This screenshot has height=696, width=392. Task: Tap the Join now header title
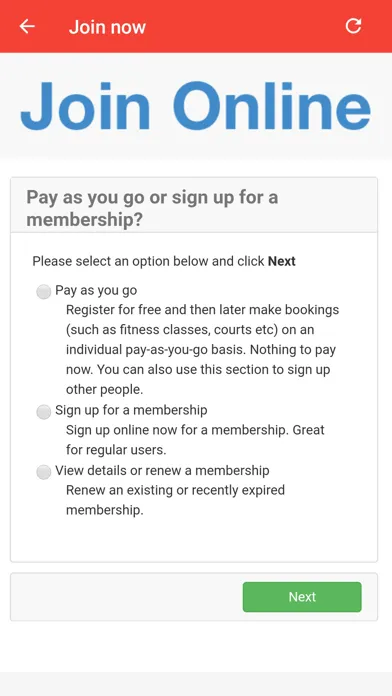click(x=107, y=27)
